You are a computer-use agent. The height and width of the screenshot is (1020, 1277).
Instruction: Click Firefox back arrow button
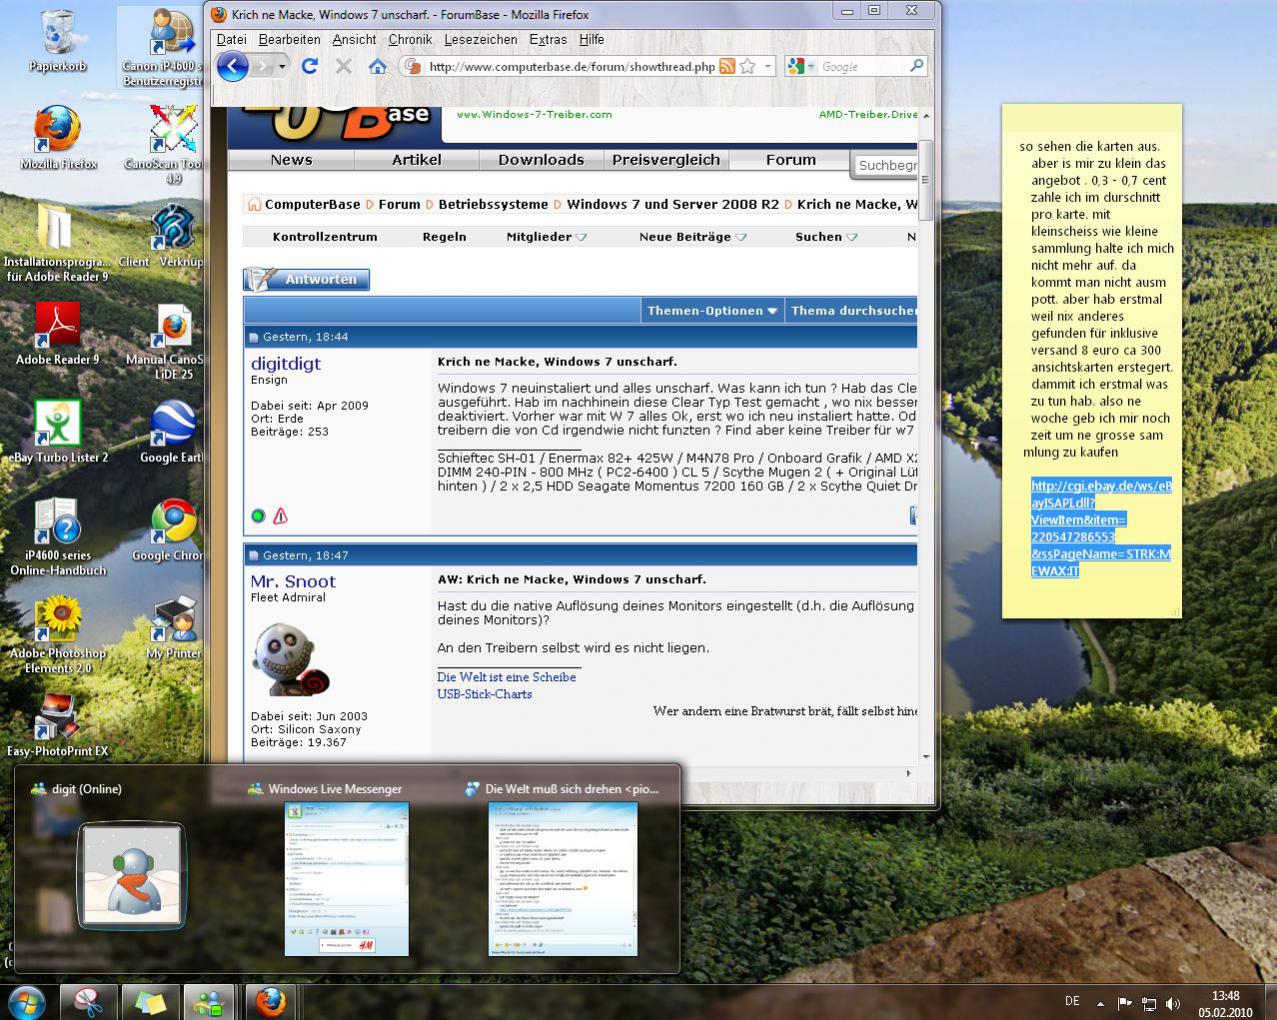tap(232, 67)
